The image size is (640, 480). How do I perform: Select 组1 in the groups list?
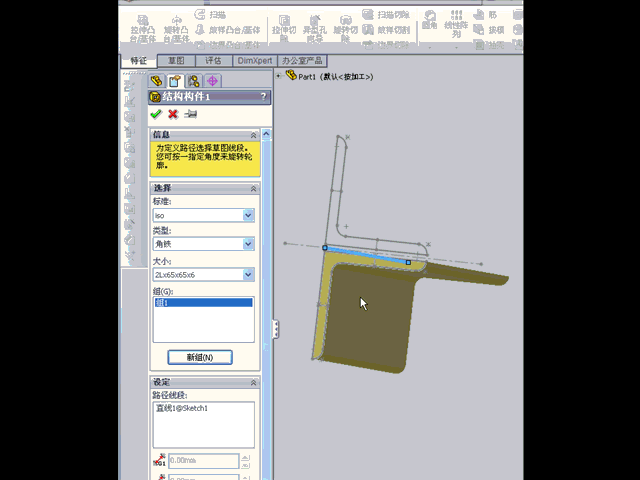(203, 302)
